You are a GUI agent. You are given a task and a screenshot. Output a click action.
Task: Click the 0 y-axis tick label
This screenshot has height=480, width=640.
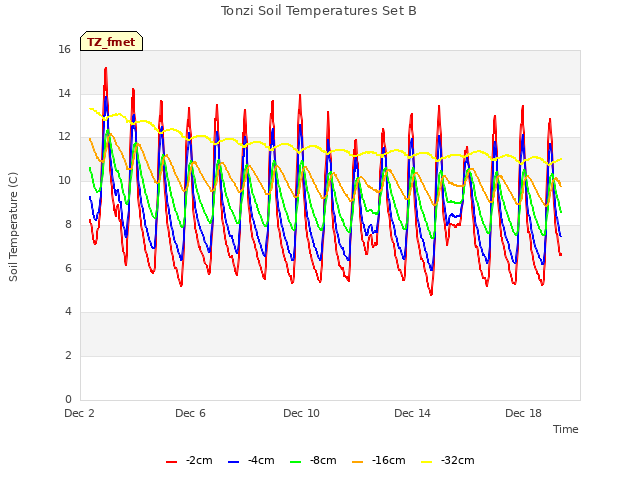tap(68, 399)
